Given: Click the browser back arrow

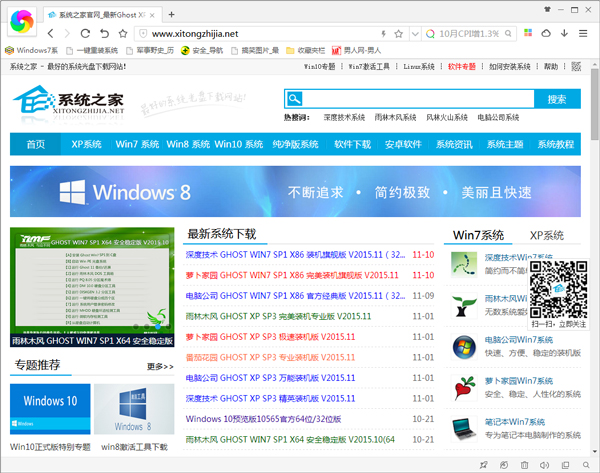Looking at the screenshot, I should (51, 34).
